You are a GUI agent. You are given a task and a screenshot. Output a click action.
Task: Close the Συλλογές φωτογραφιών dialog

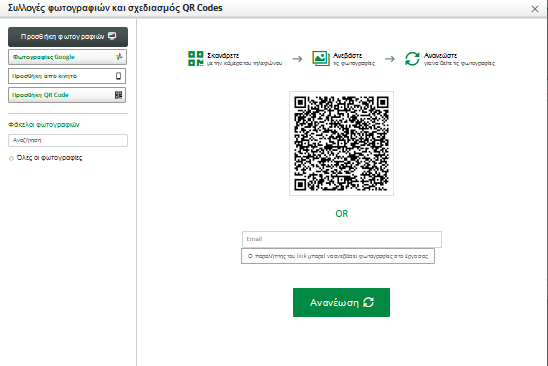(535, 9)
